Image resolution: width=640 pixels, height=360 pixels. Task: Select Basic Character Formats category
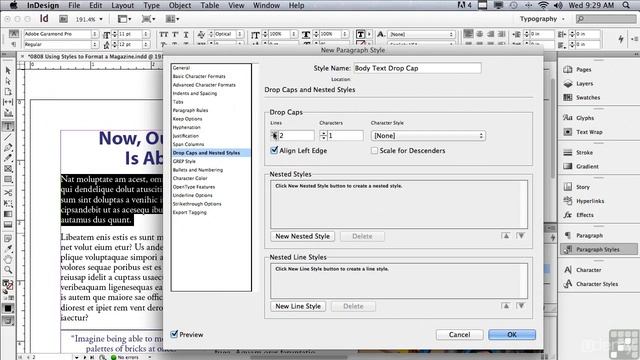199,76
